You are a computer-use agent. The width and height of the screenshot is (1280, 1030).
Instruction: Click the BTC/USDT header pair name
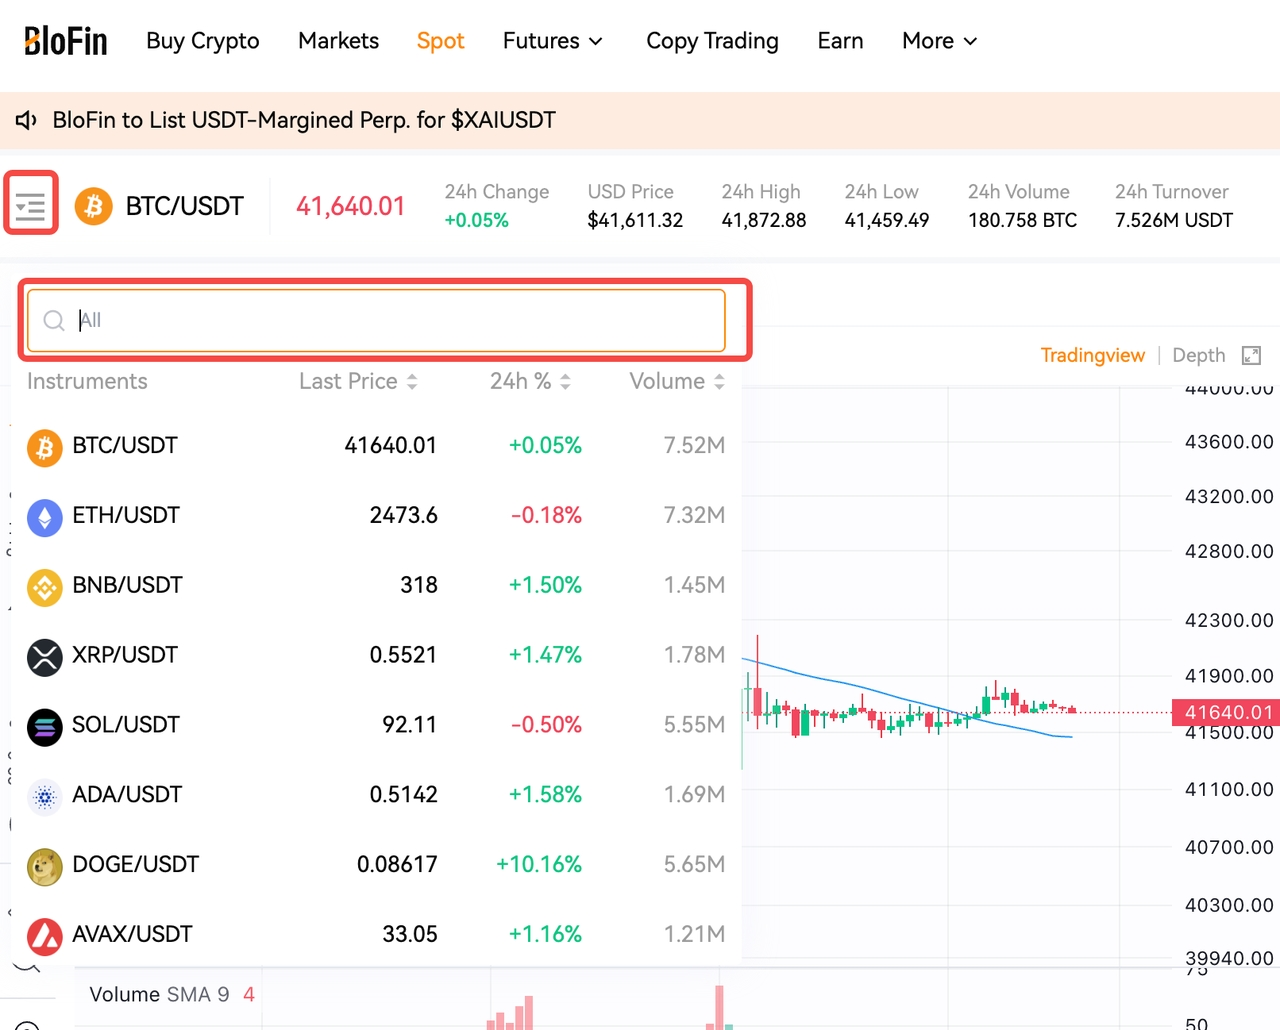click(x=185, y=206)
